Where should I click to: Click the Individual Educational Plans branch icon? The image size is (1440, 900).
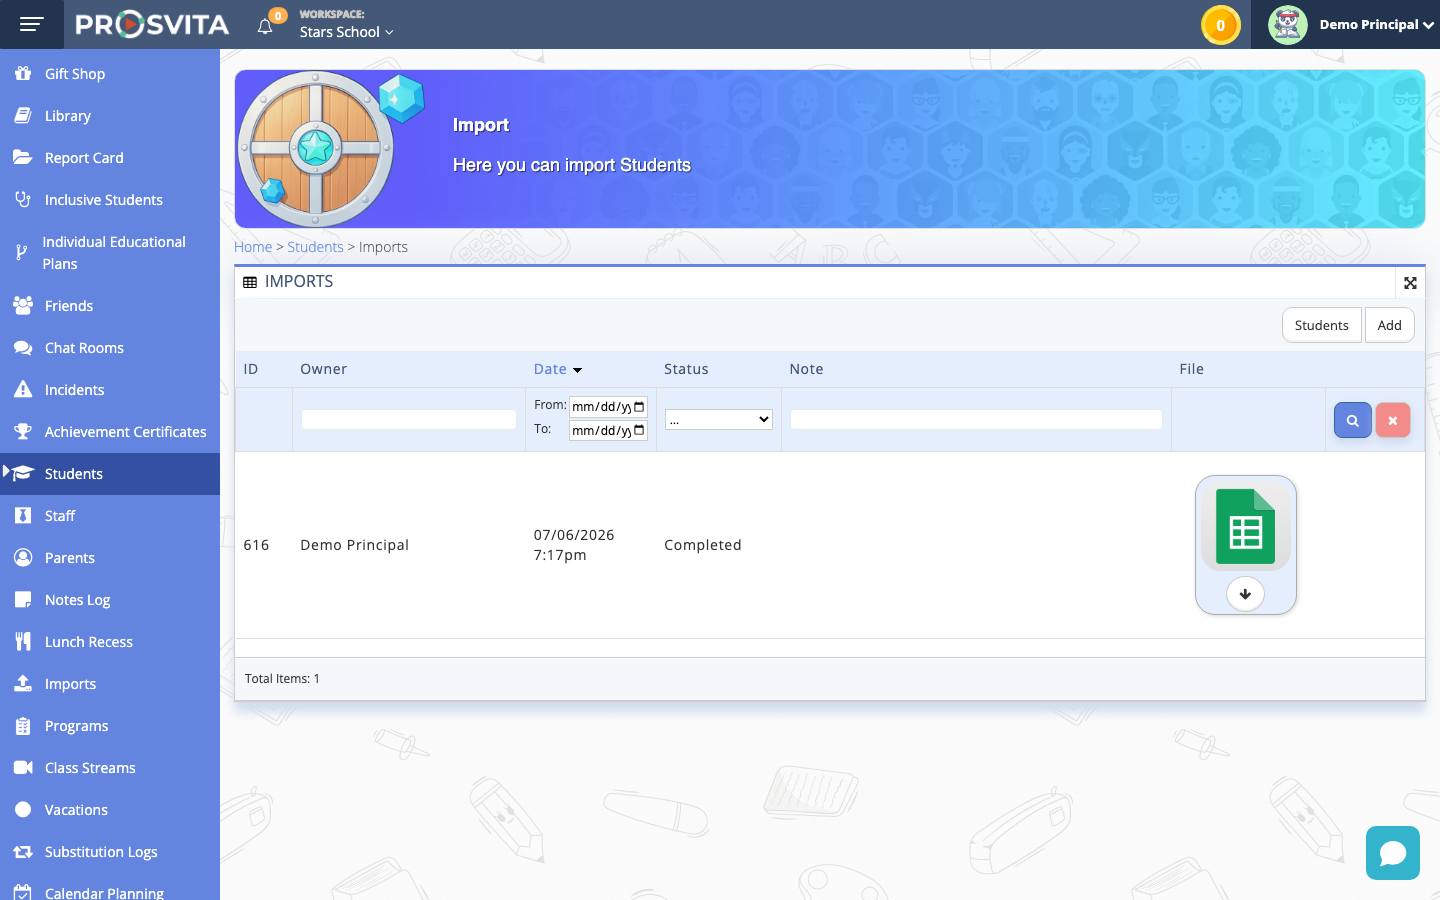click(21, 253)
